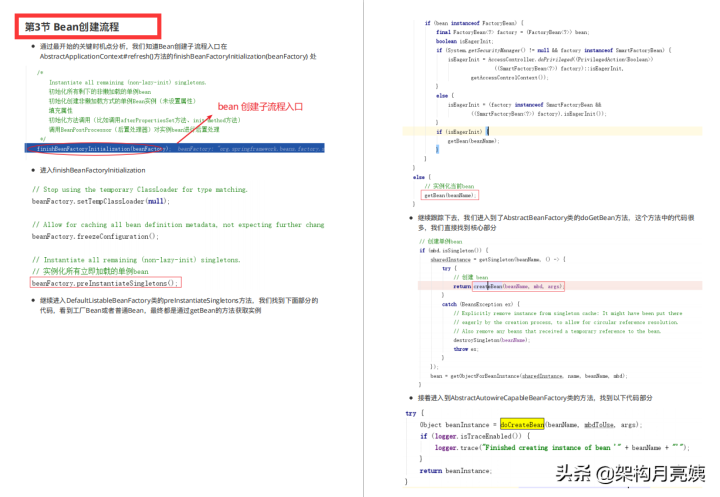Click the green comment "填充属性"
The width and height of the screenshot is (720, 497).
pos(61,111)
